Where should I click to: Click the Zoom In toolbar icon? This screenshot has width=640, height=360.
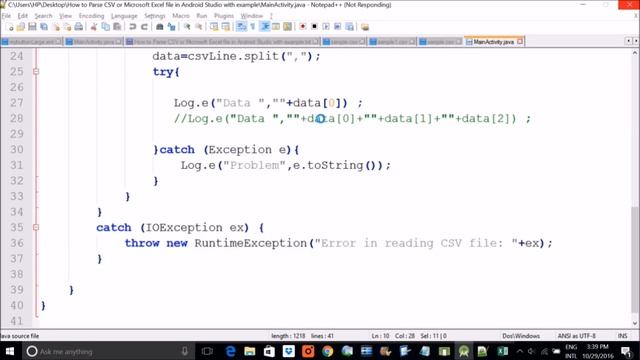point(187,27)
